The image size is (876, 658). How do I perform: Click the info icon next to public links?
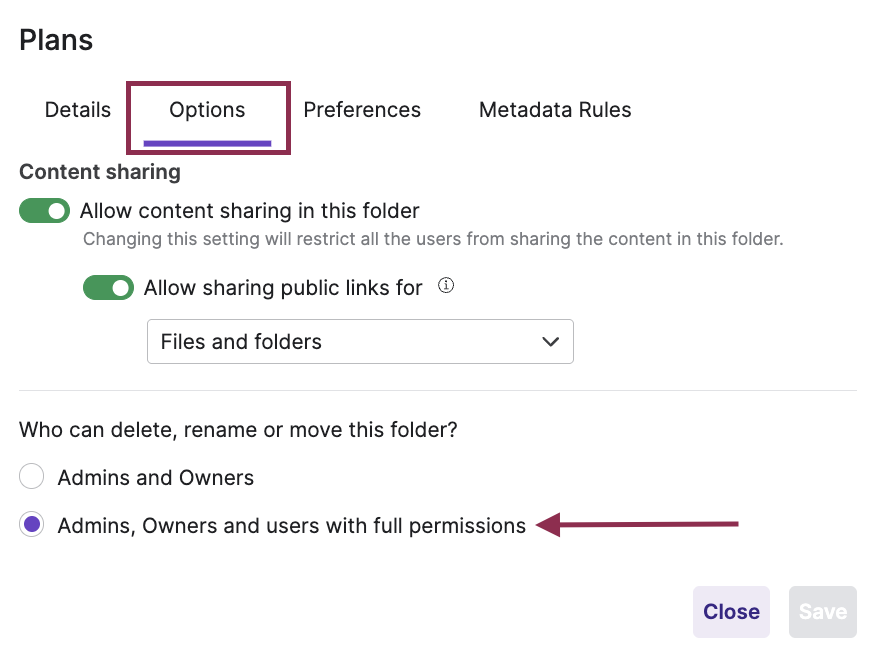coord(445,285)
